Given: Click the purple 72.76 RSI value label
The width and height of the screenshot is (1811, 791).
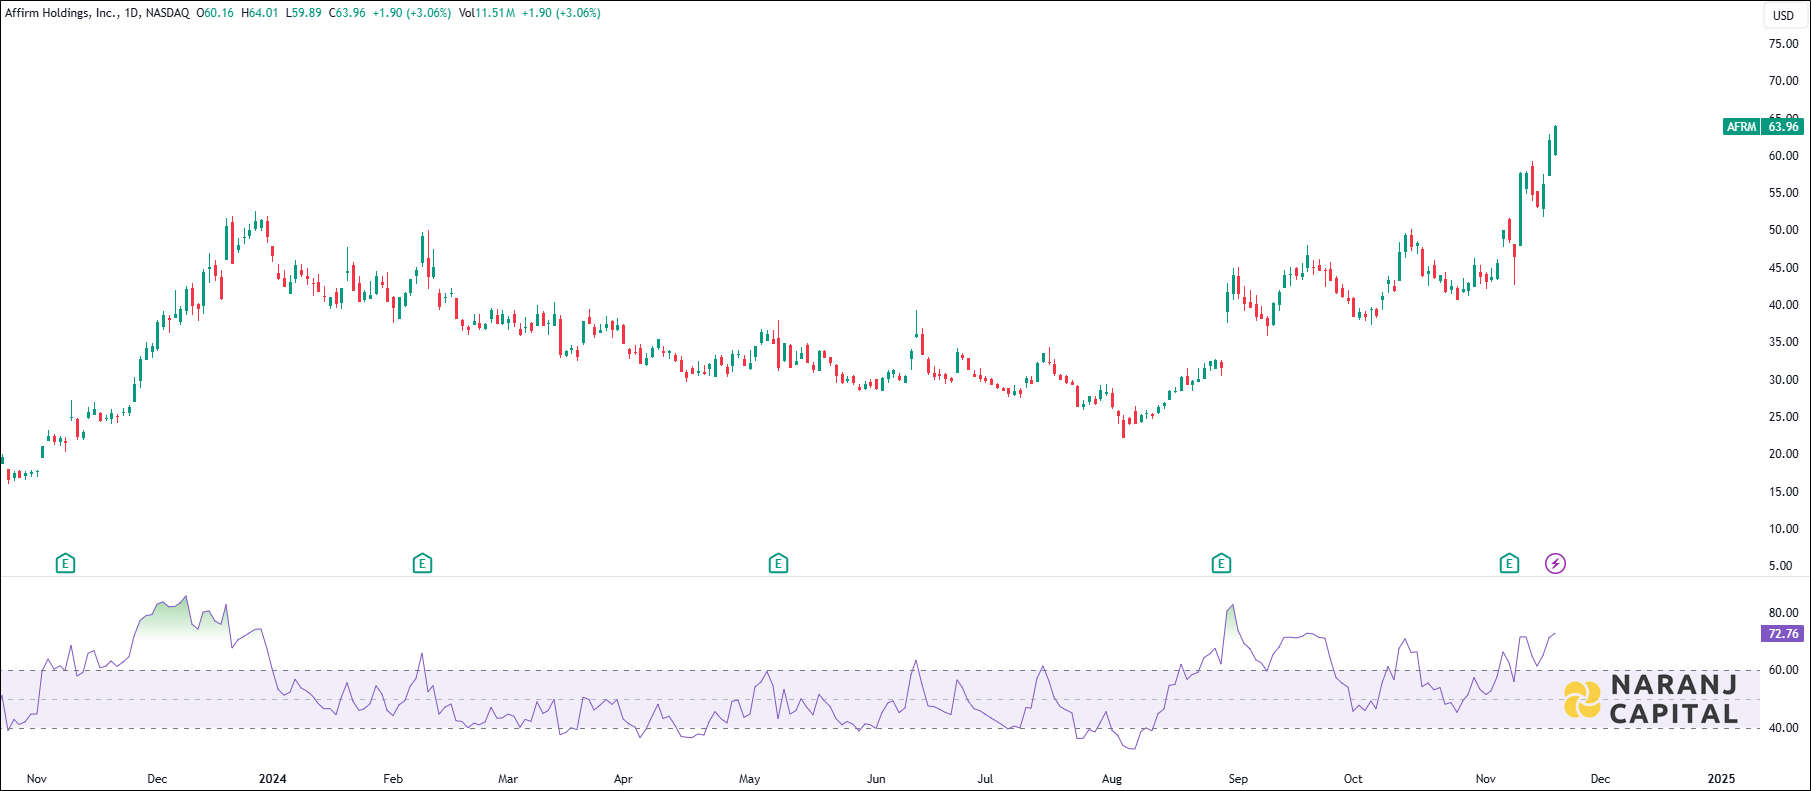Looking at the screenshot, I should [1783, 634].
